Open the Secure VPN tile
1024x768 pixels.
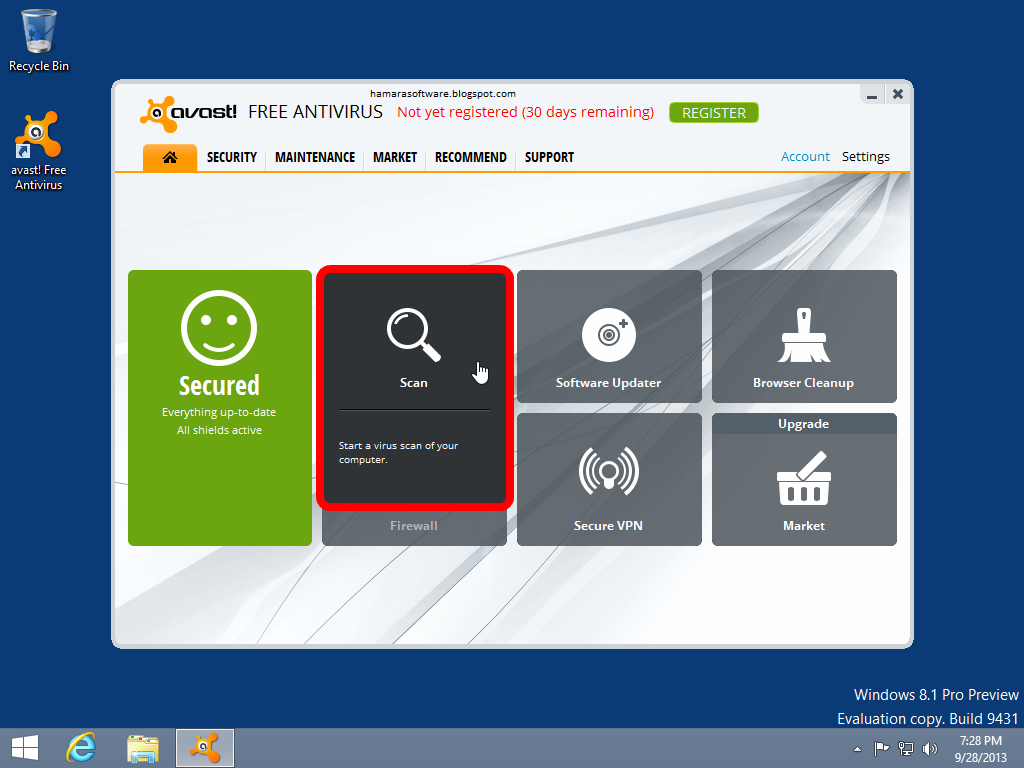609,479
